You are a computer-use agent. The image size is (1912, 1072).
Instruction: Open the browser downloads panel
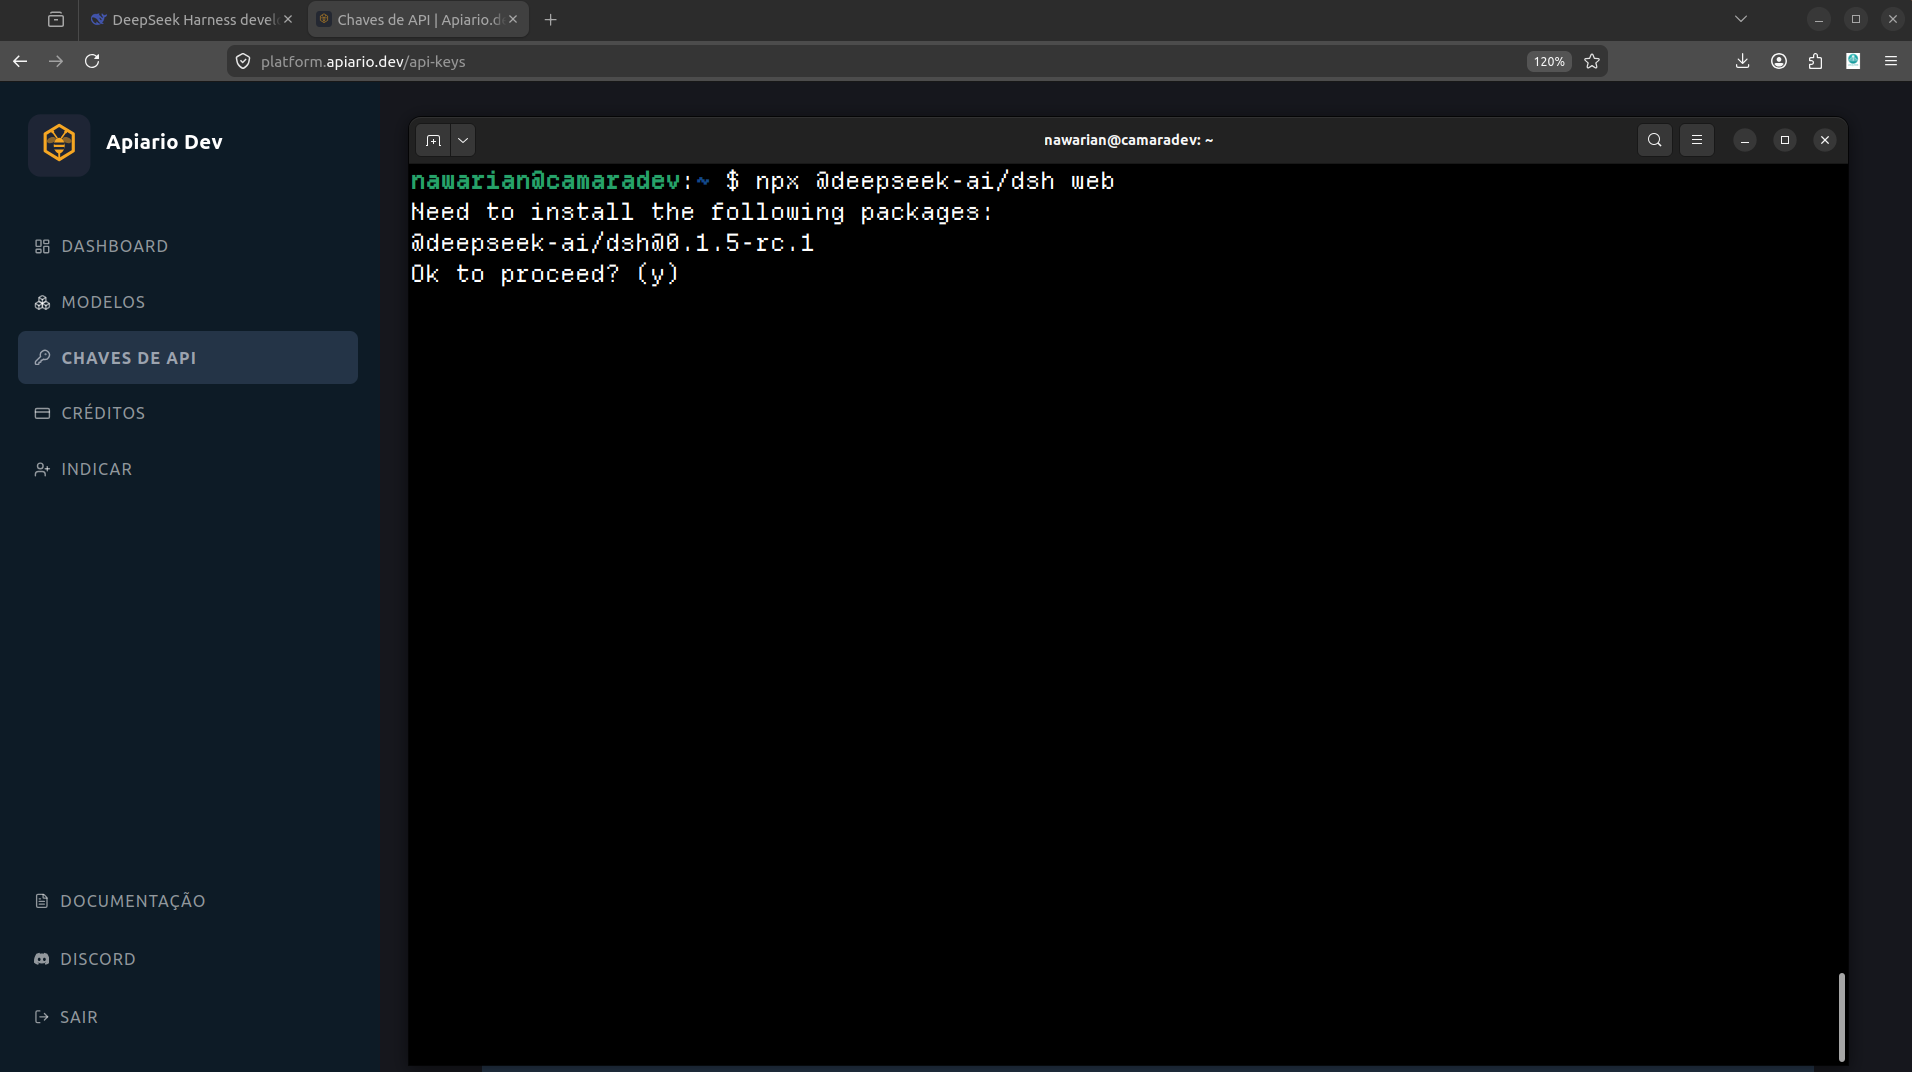click(x=1742, y=61)
